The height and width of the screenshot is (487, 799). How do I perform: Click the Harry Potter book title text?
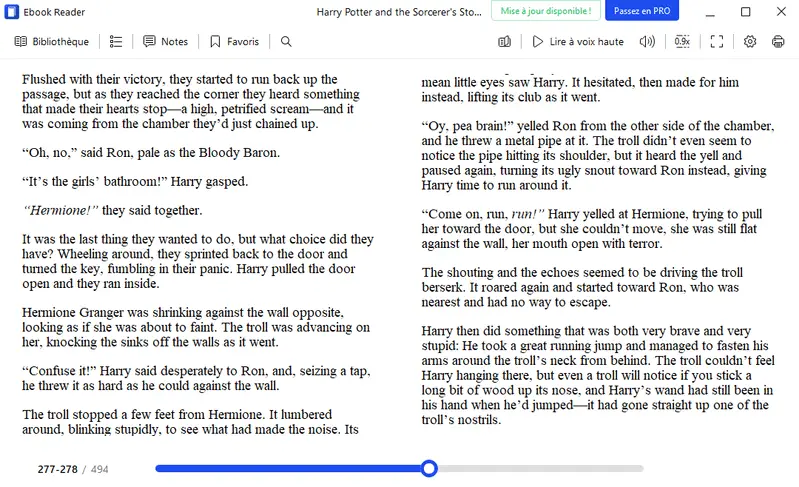coord(399,12)
